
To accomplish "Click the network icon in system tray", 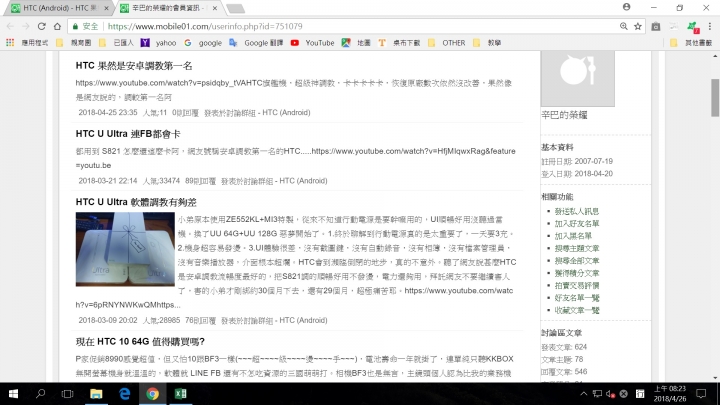I will tap(597, 394).
